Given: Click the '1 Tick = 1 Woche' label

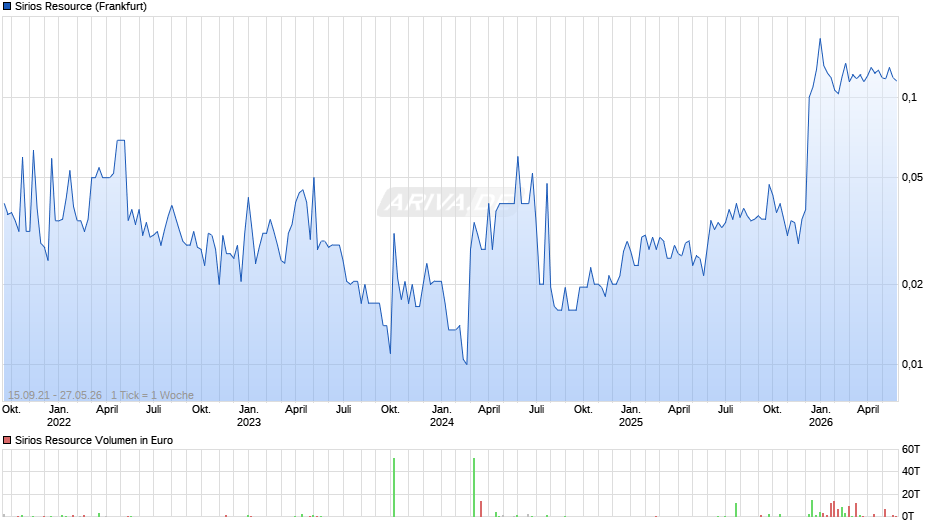Looking at the screenshot, I should 152,395.
